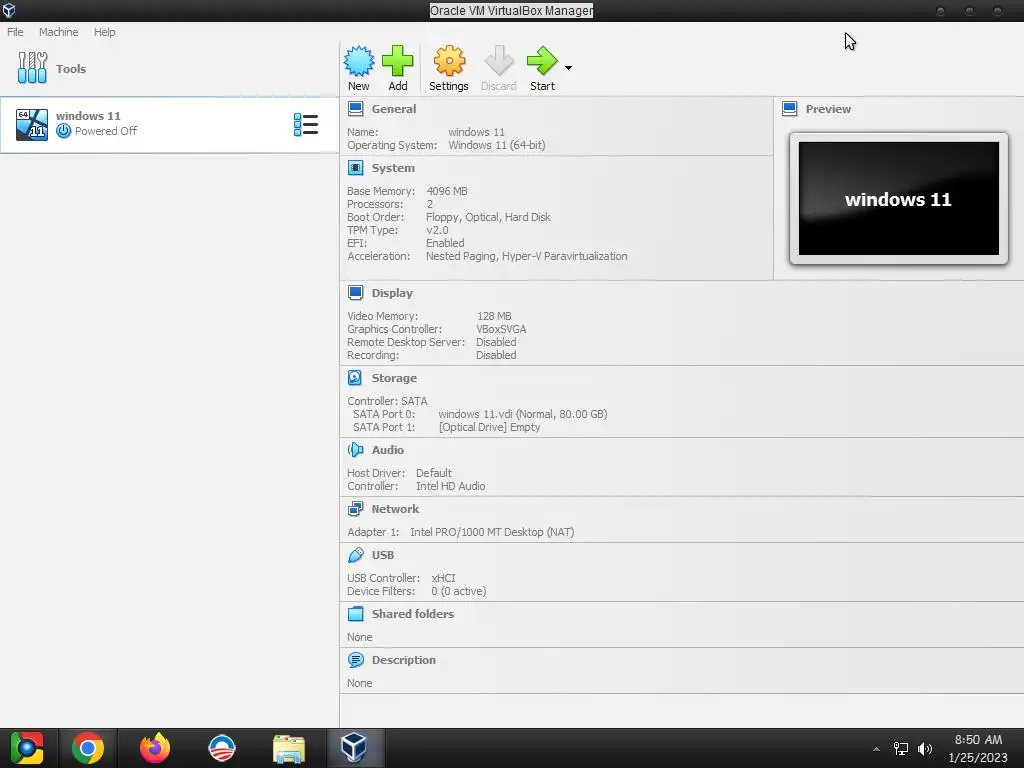Click the Description section icon
1024x768 pixels.
355,660
